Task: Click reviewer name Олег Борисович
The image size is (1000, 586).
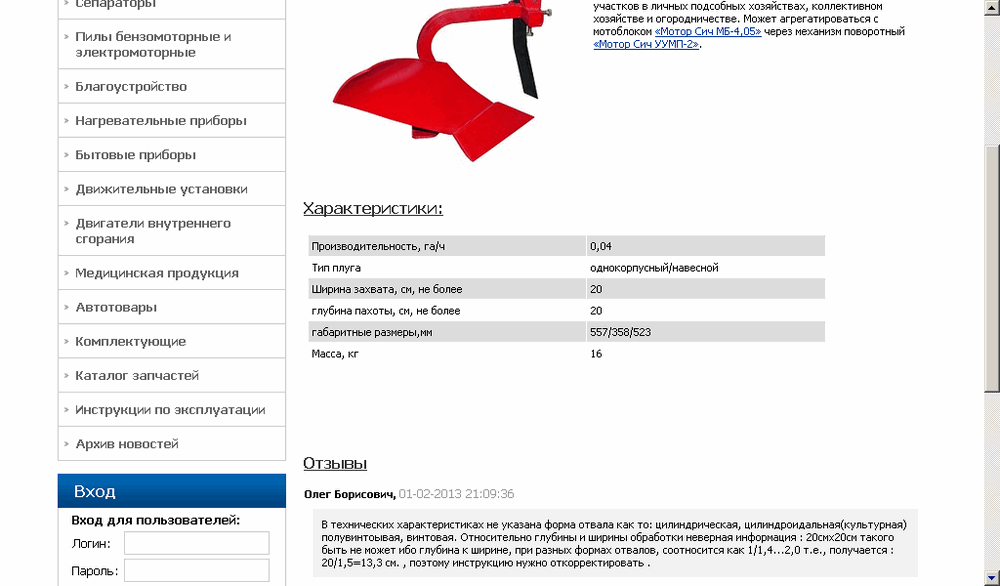Action: (x=349, y=494)
